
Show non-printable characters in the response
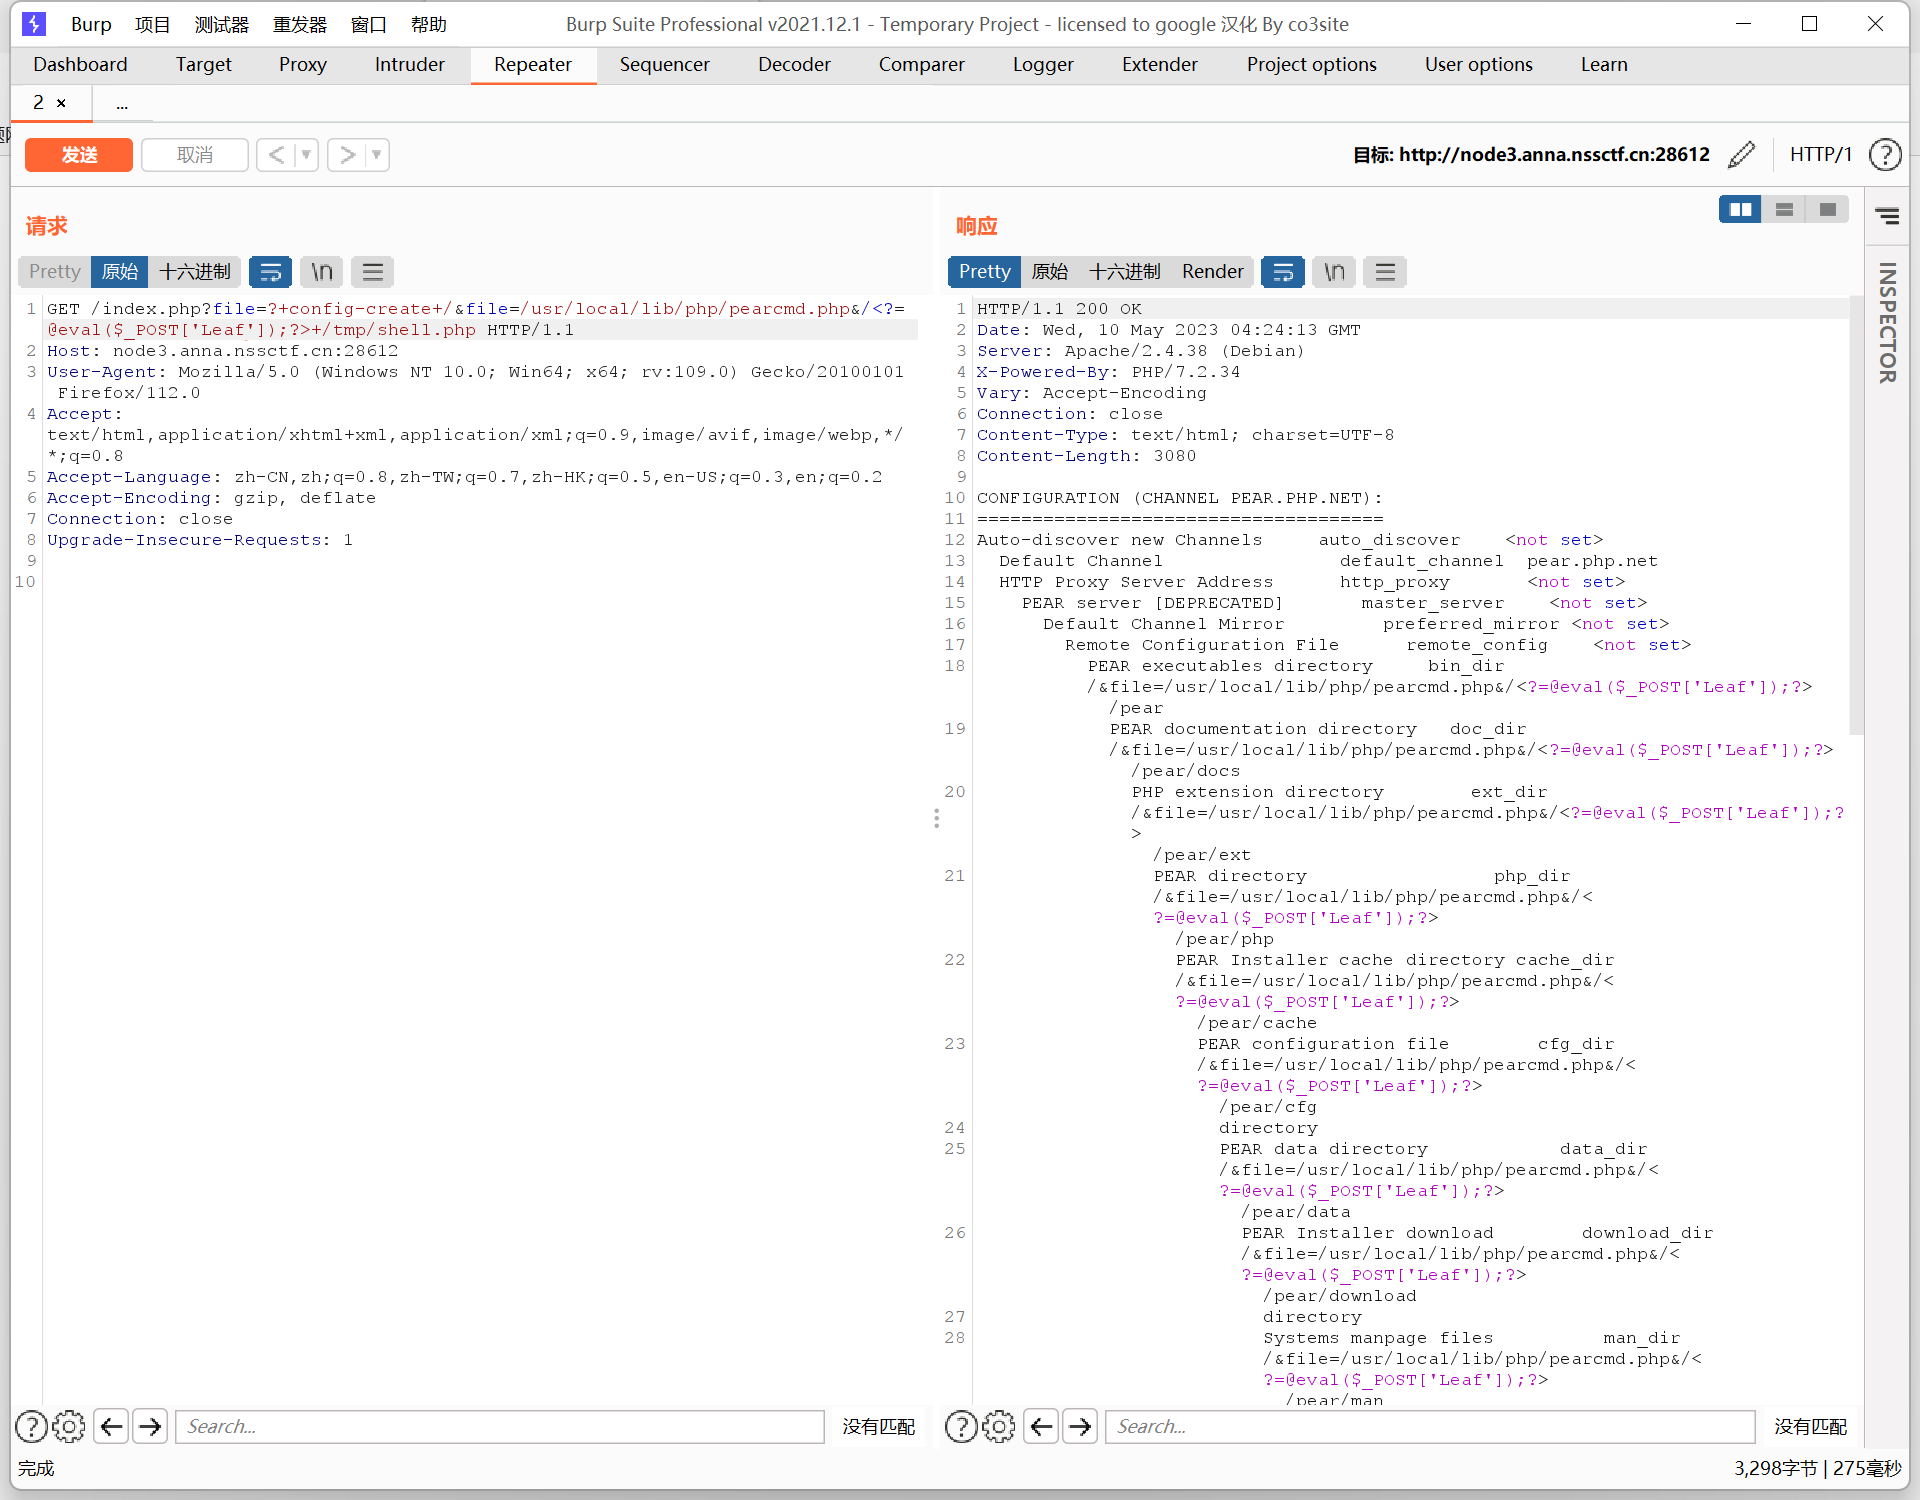tap(1333, 271)
